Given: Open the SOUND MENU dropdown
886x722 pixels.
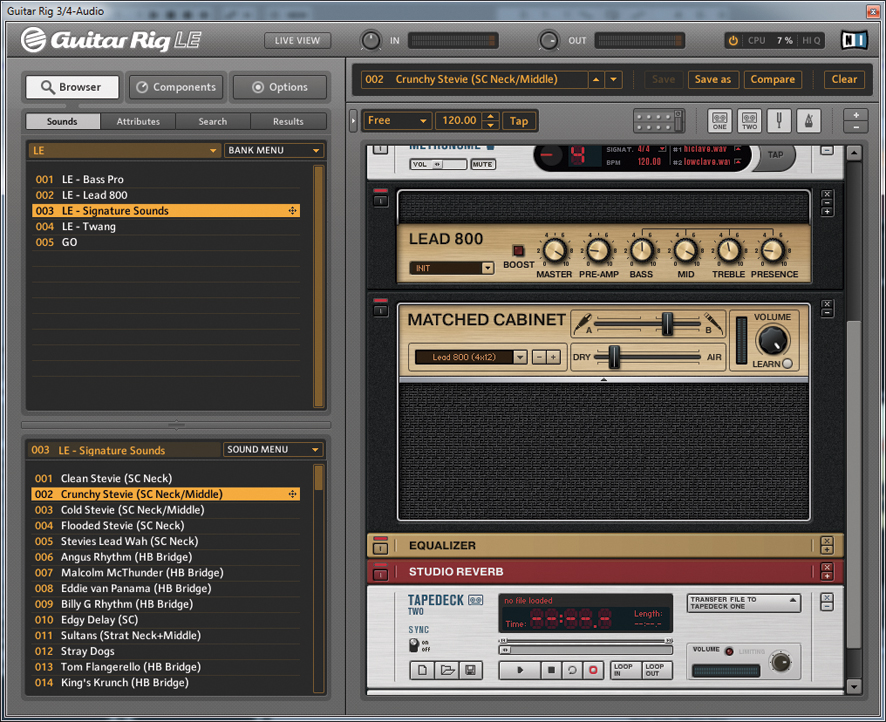Looking at the screenshot, I should tap(273, 450).
